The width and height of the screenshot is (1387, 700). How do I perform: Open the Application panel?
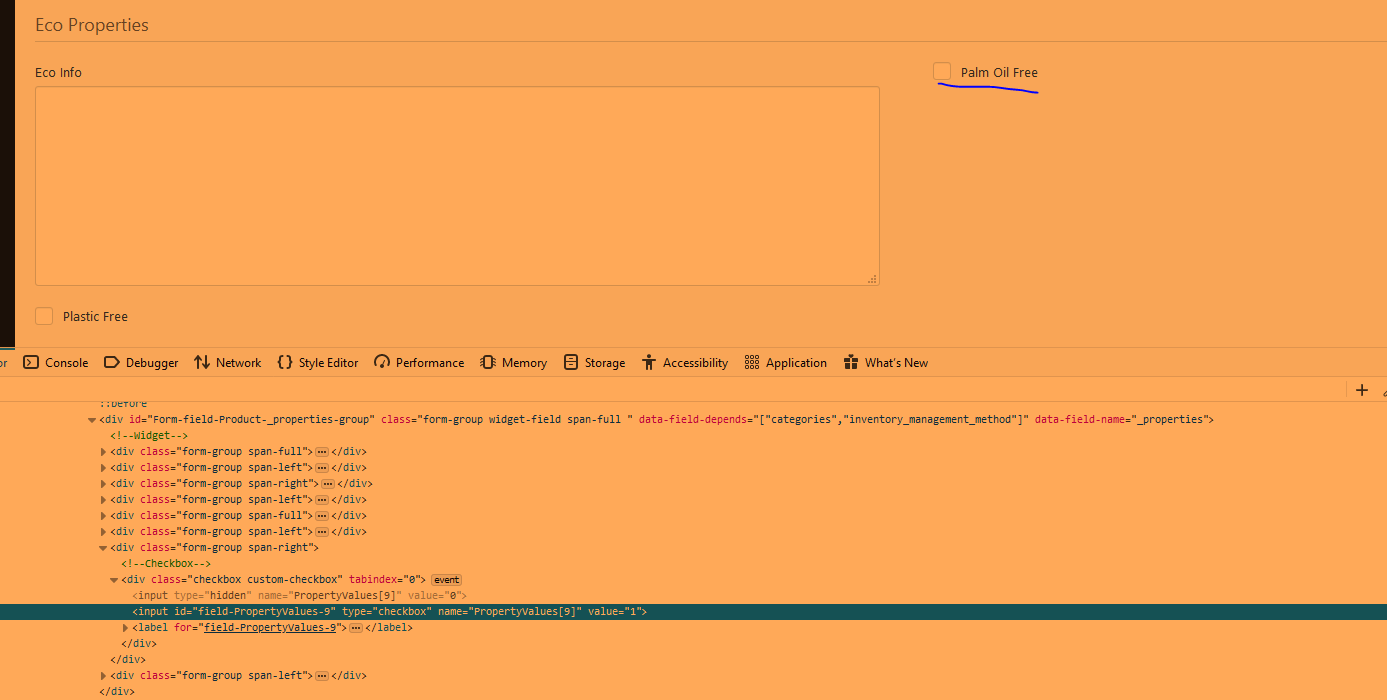pos(786,362)
